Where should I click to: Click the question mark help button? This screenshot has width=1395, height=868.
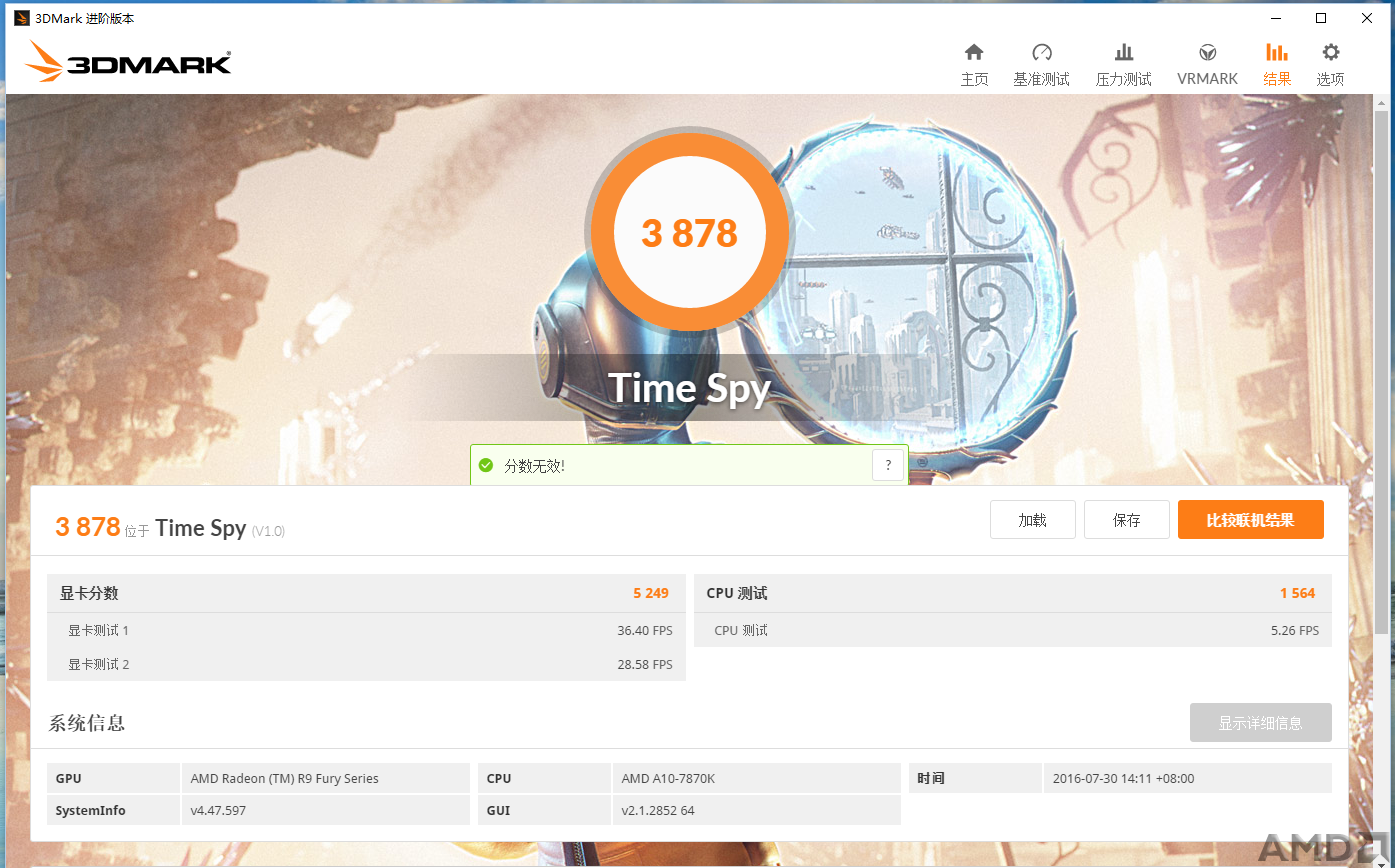888,466
